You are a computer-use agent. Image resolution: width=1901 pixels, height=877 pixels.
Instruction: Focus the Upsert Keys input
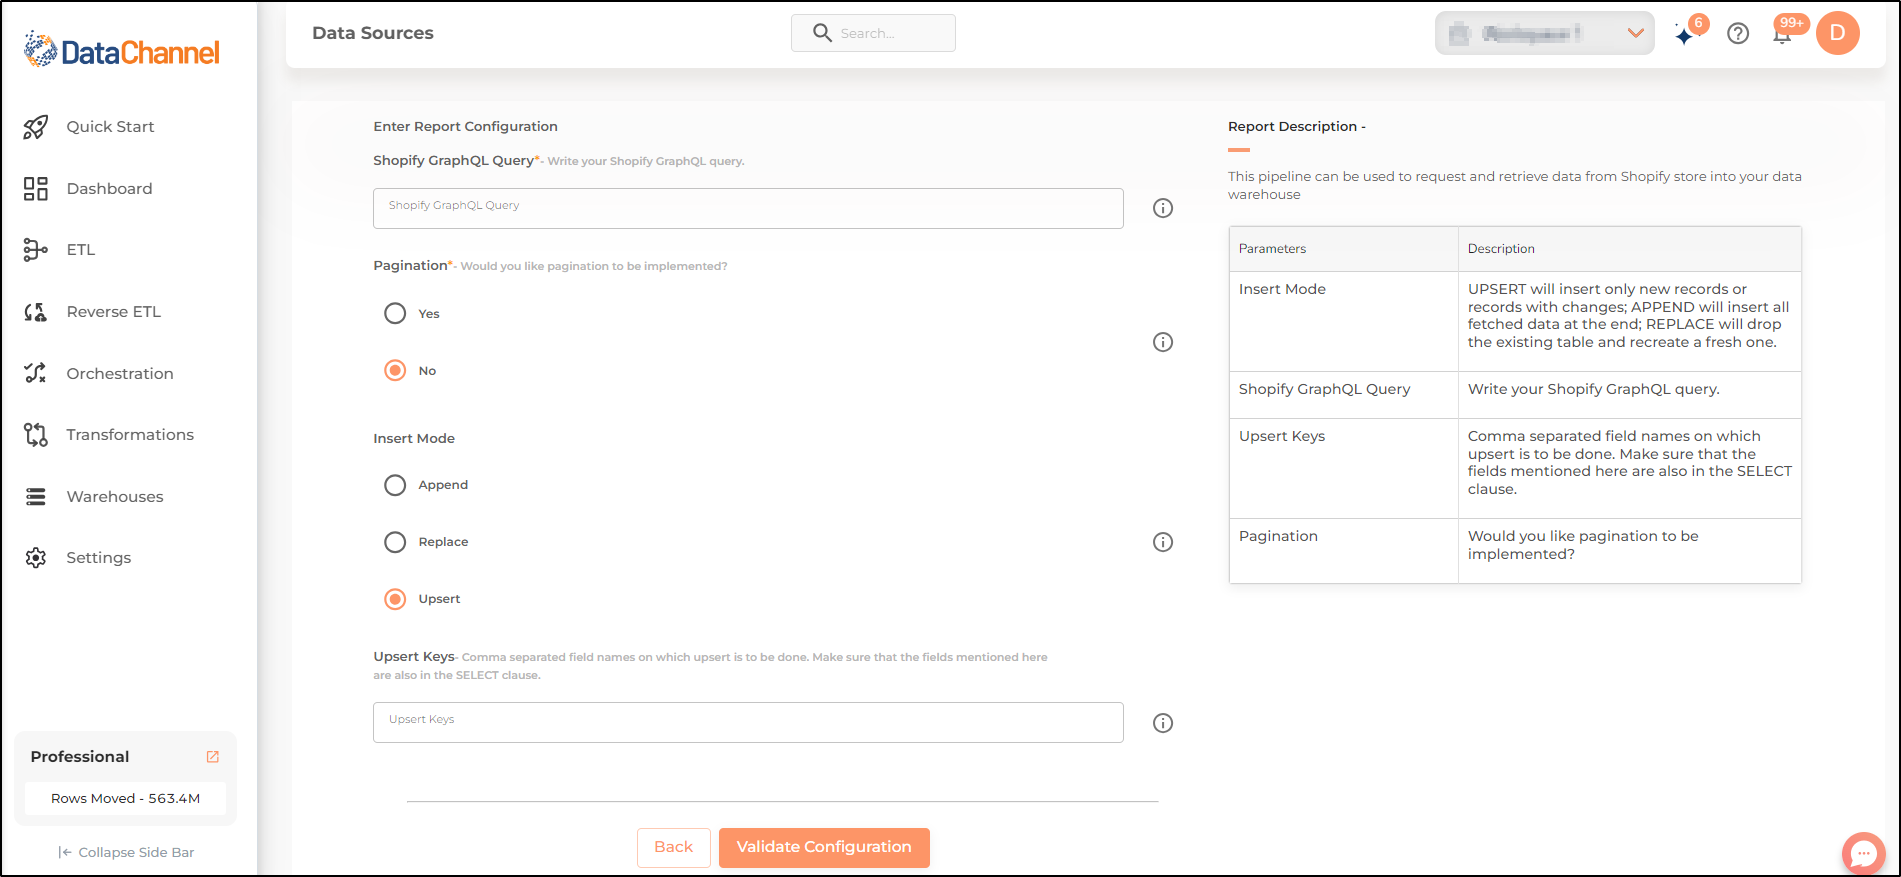pos(748,722)
